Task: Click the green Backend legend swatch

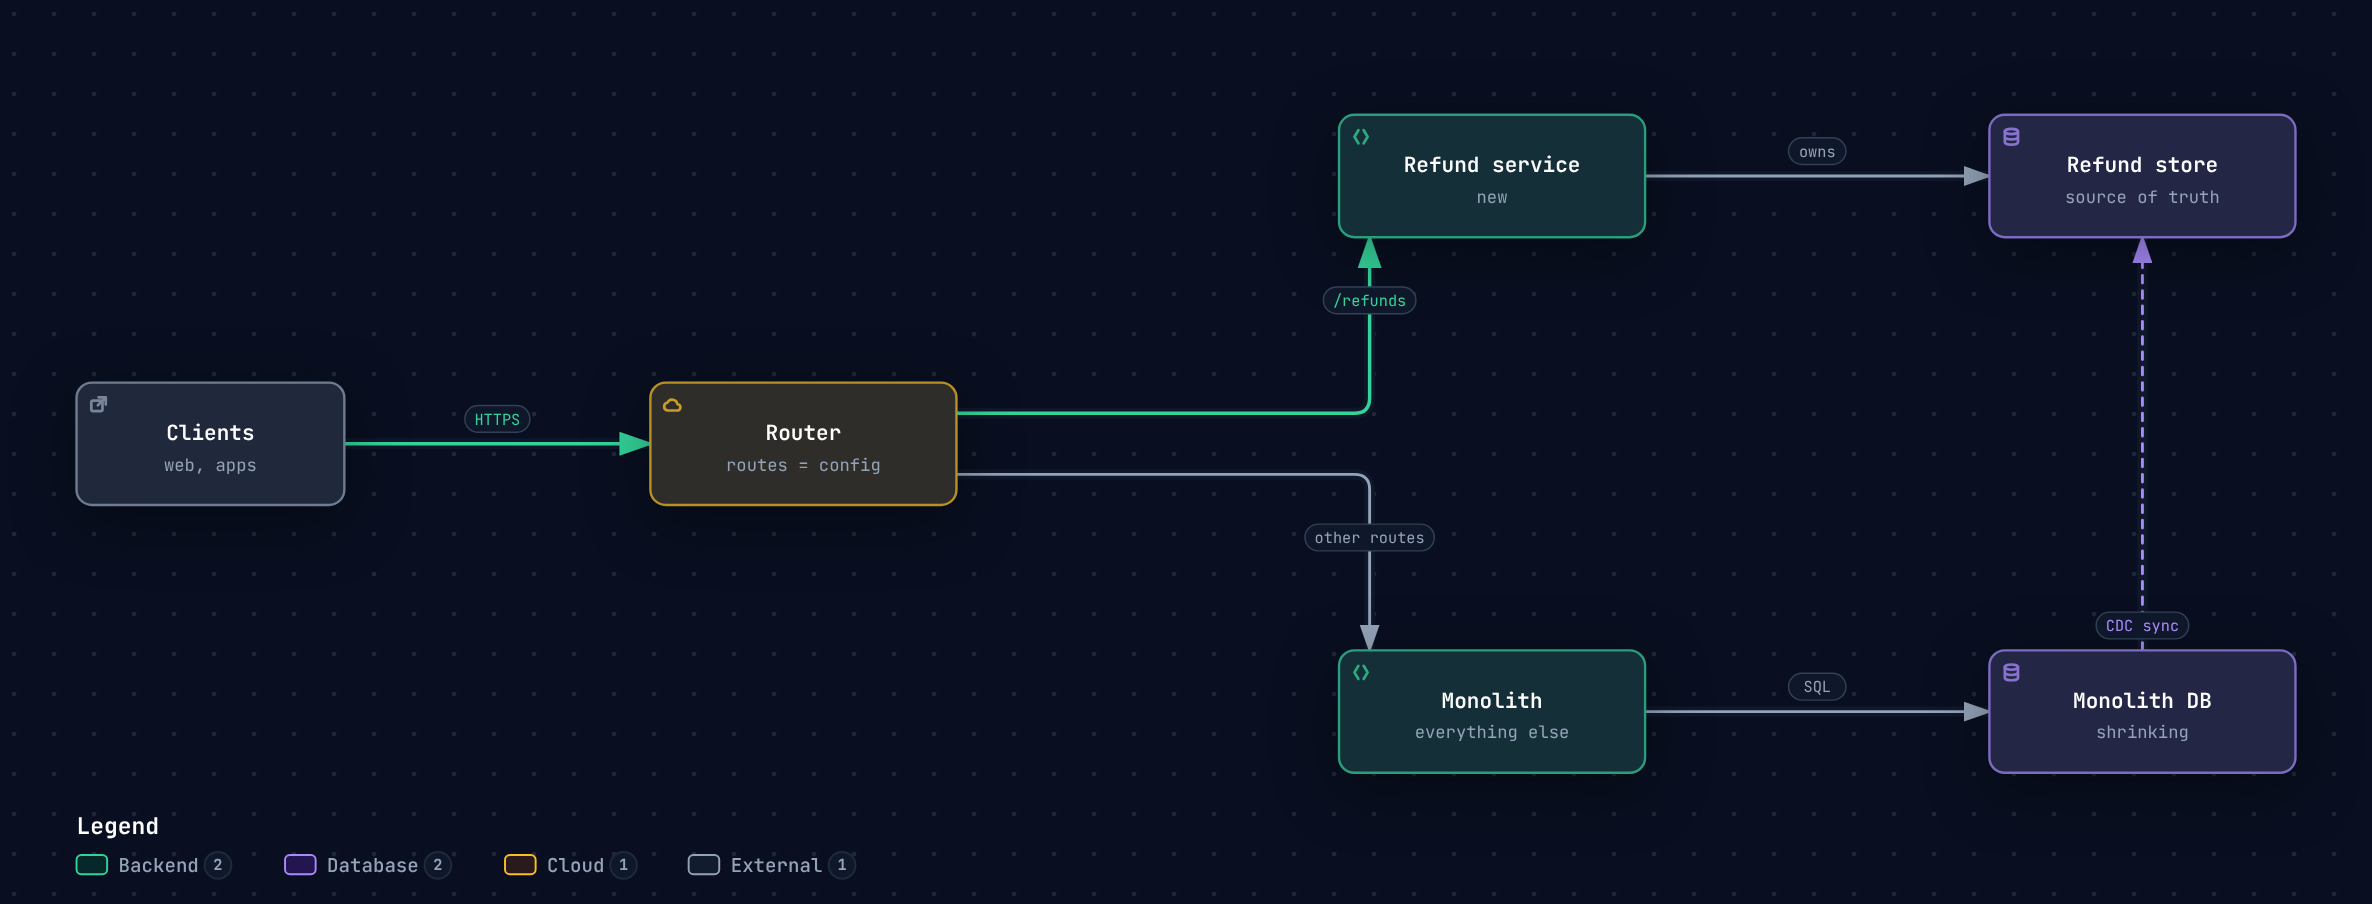Action: tap(92, 865)
